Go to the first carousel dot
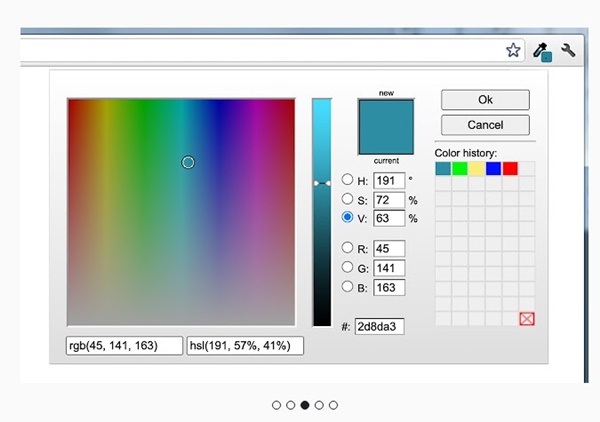600x422 pixels. click(276, 405)
